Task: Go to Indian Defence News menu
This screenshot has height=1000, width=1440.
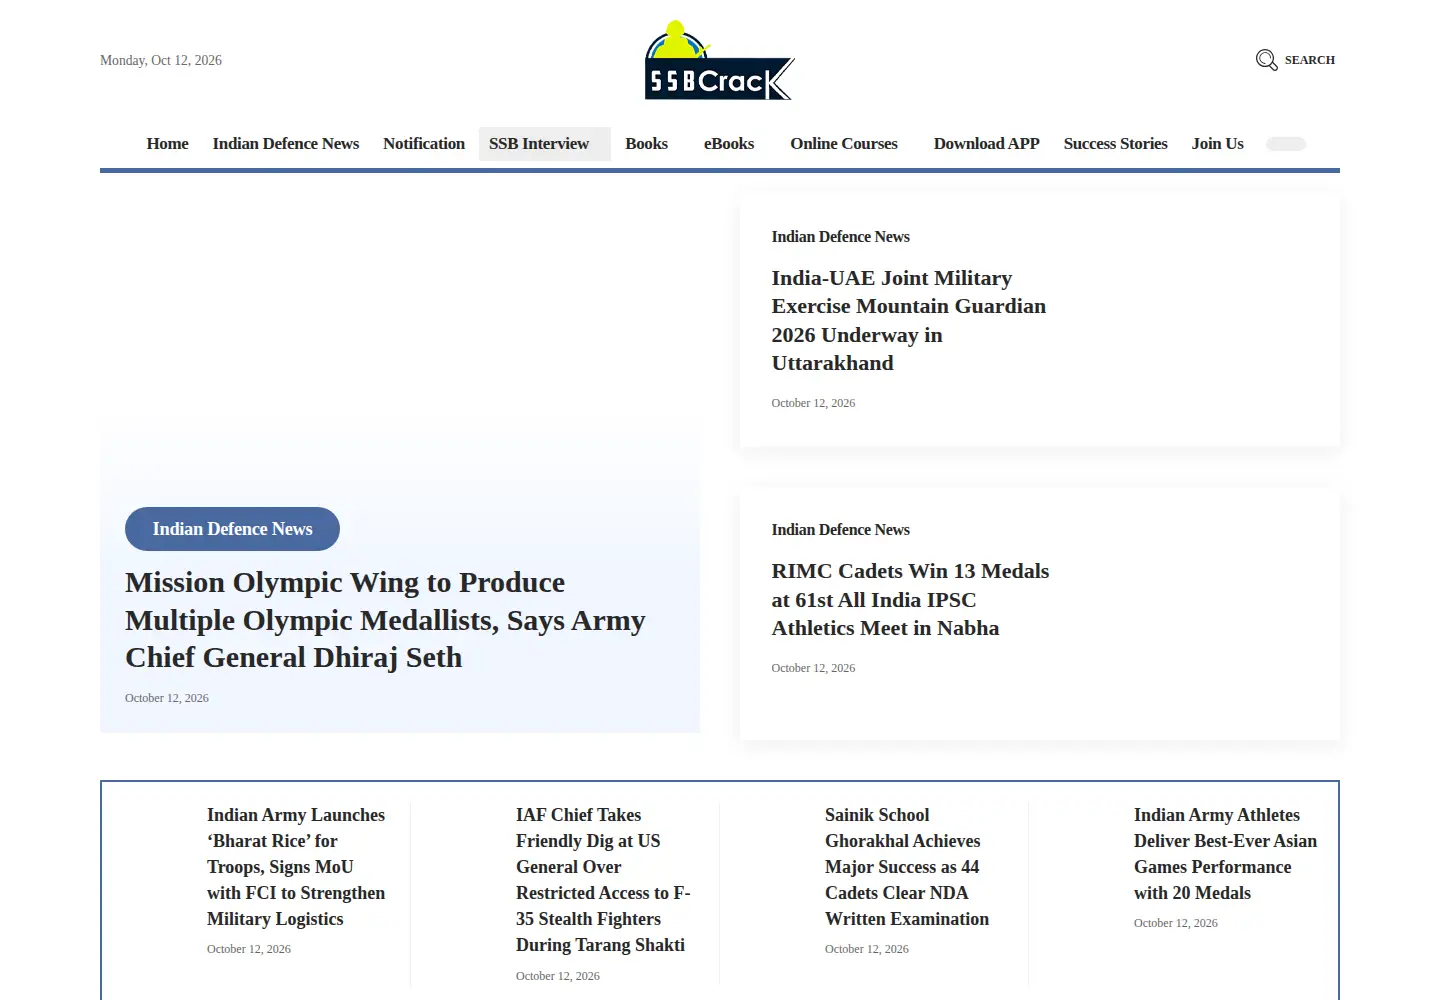Action: coord(286,144)
